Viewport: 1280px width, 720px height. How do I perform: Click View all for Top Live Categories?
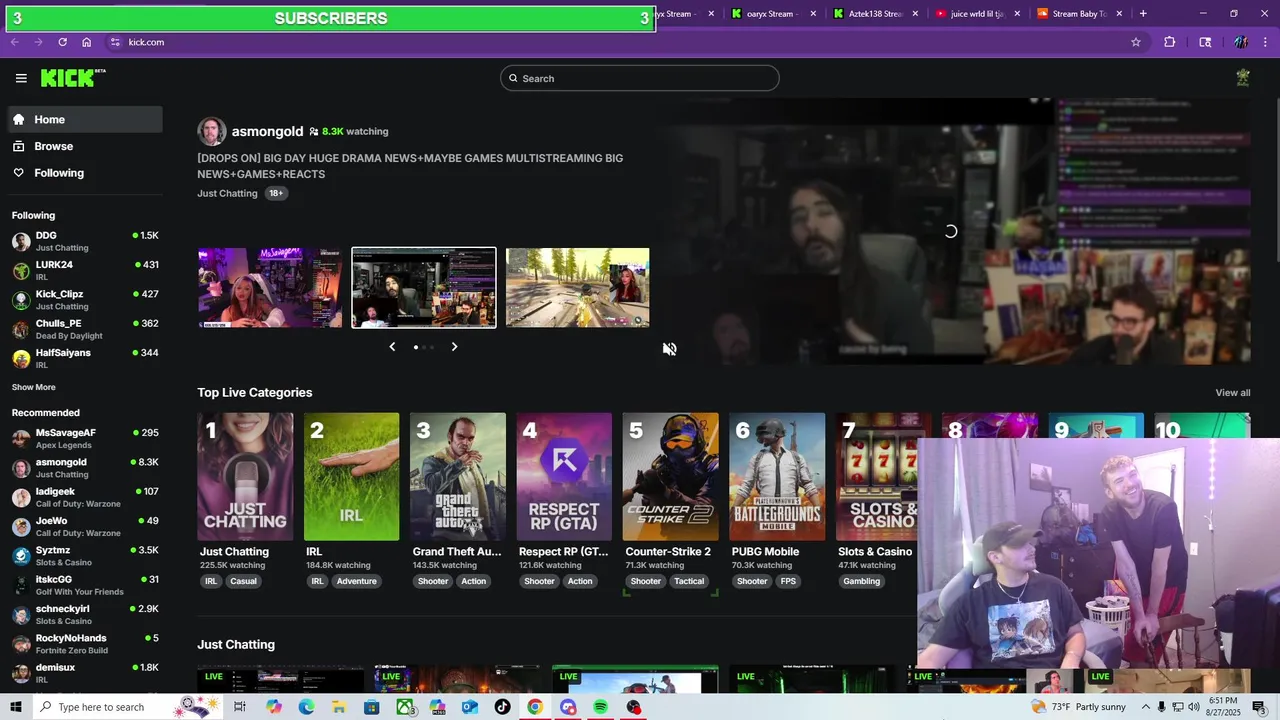click(x=1232, y=393)
